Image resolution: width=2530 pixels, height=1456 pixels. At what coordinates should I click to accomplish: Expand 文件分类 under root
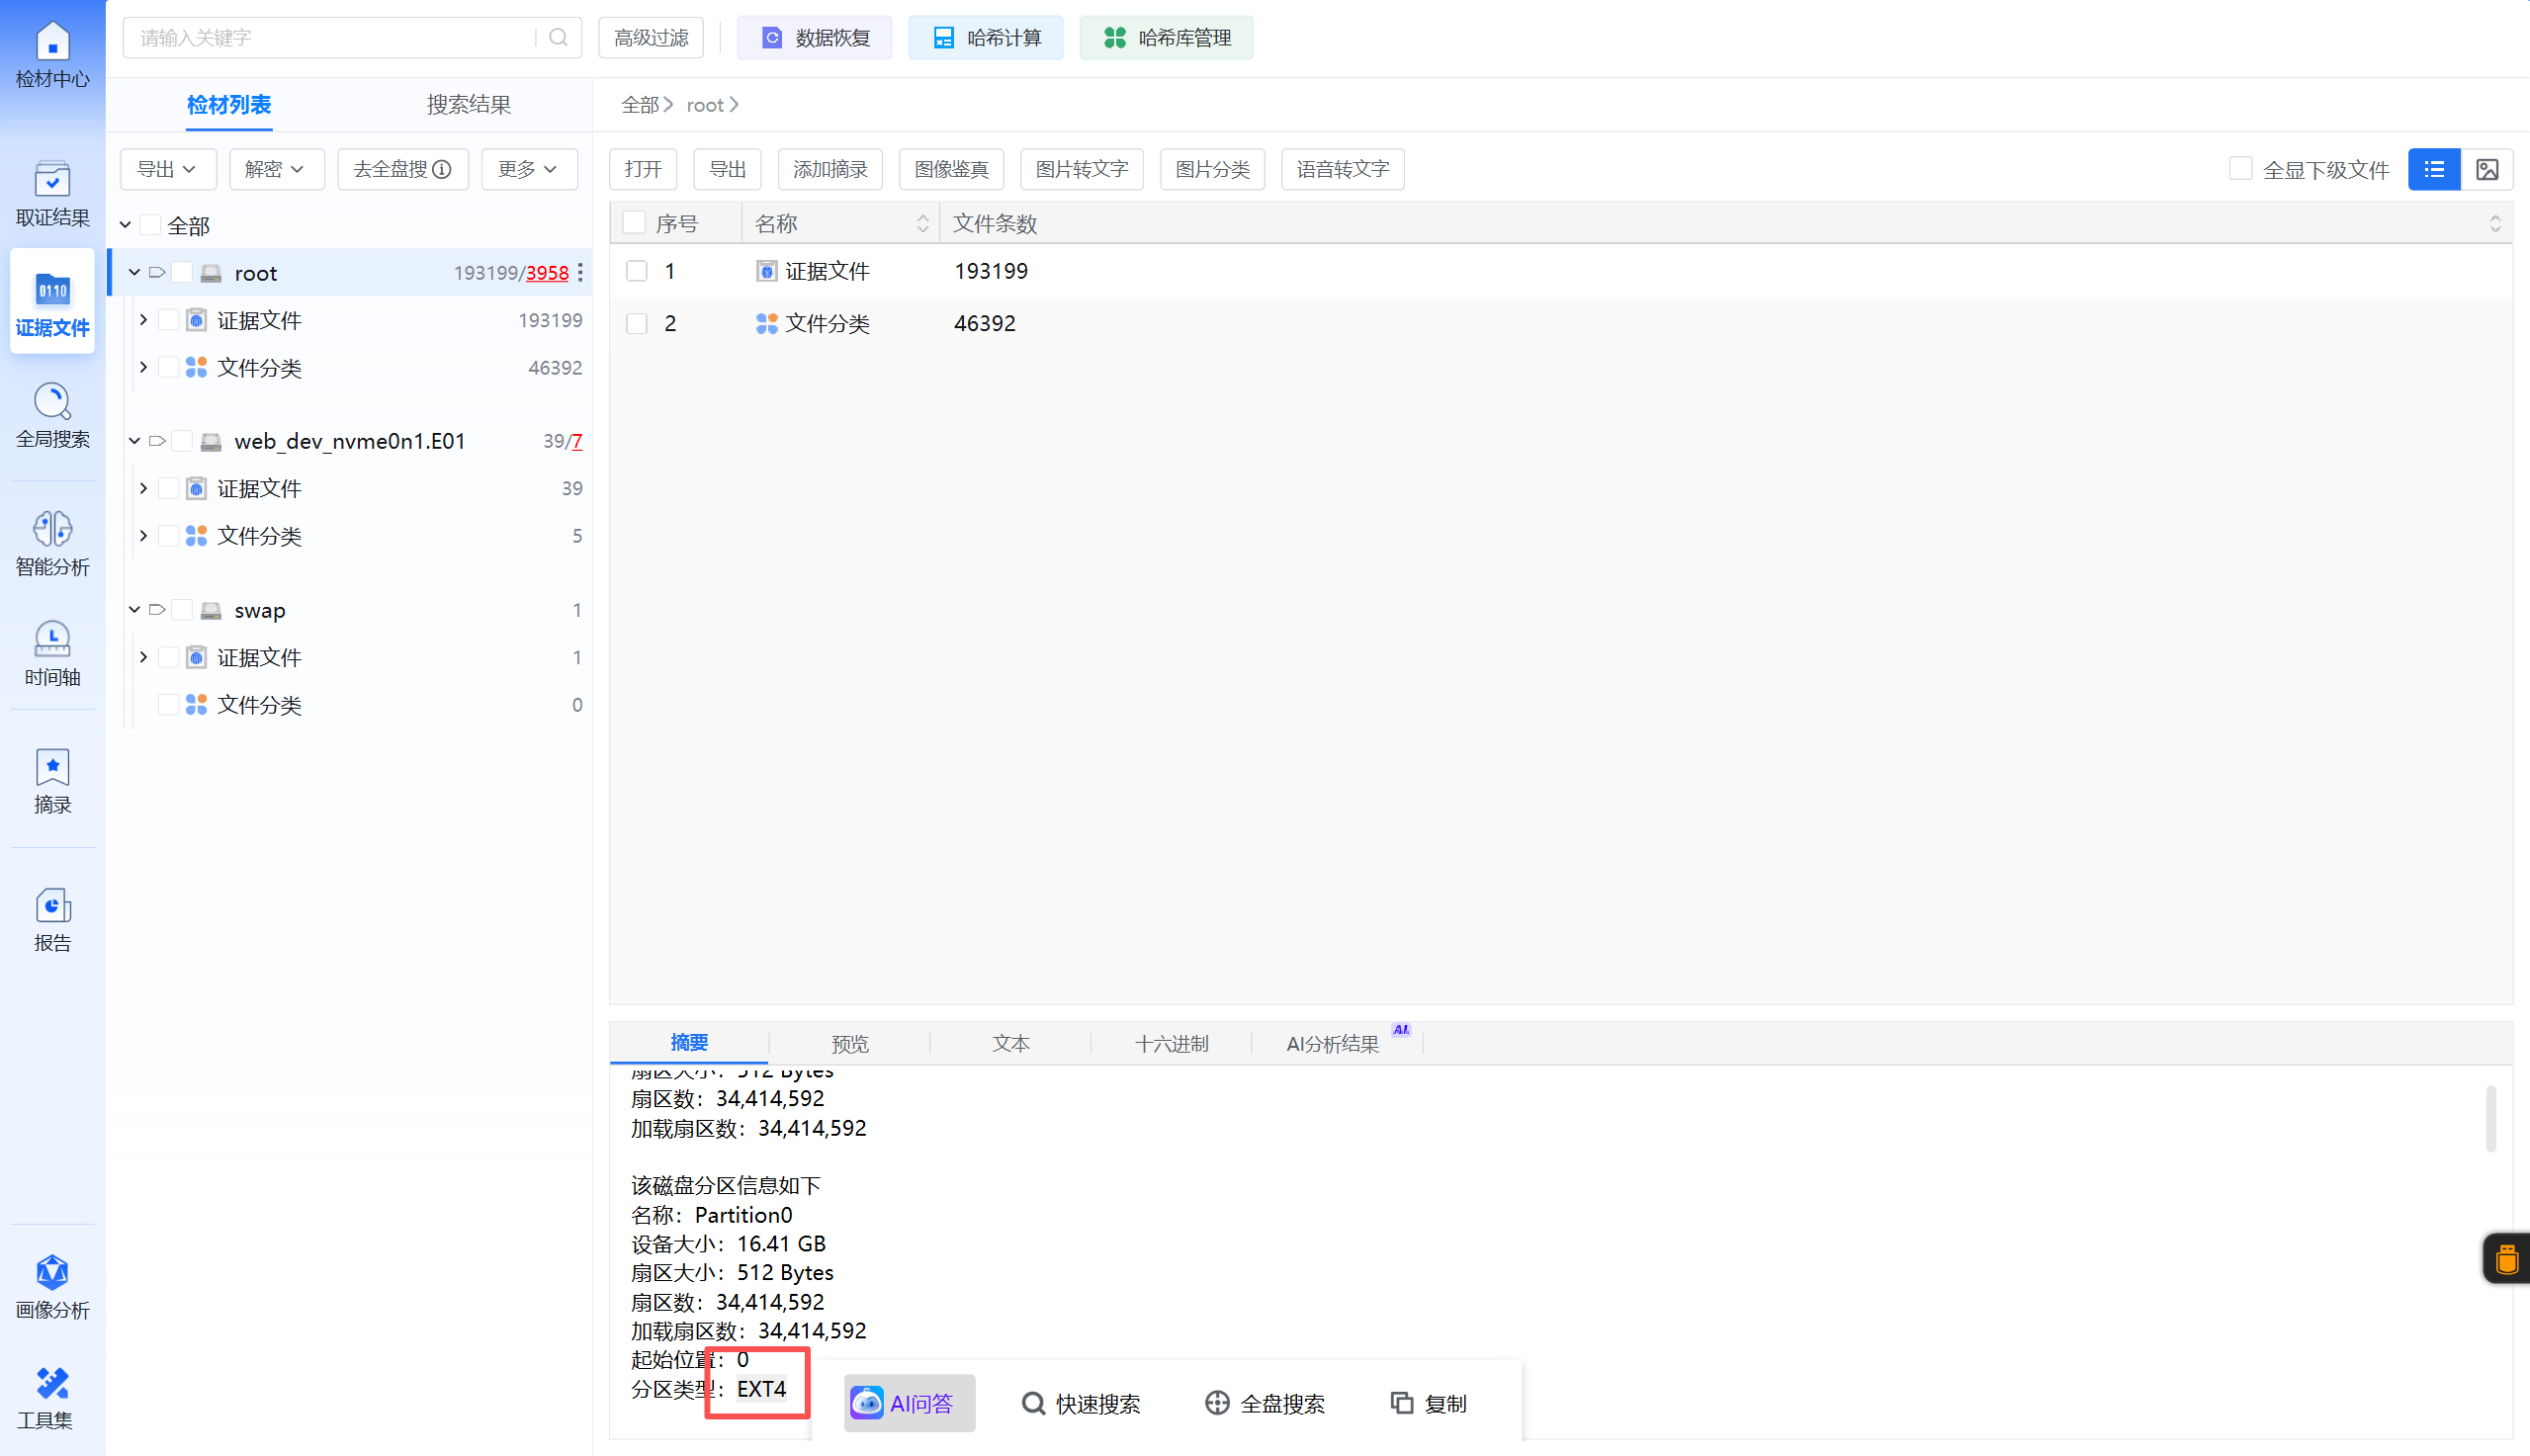coord(144,367)
